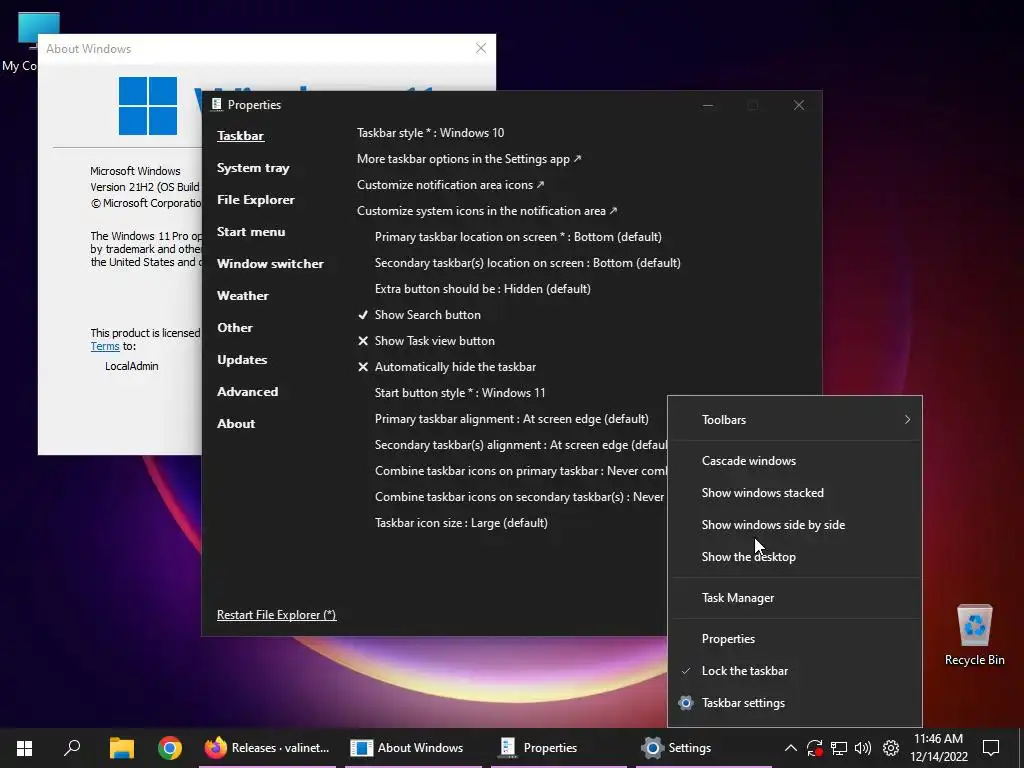Expand Toolbars submenu in context menu

pos(795,420)
